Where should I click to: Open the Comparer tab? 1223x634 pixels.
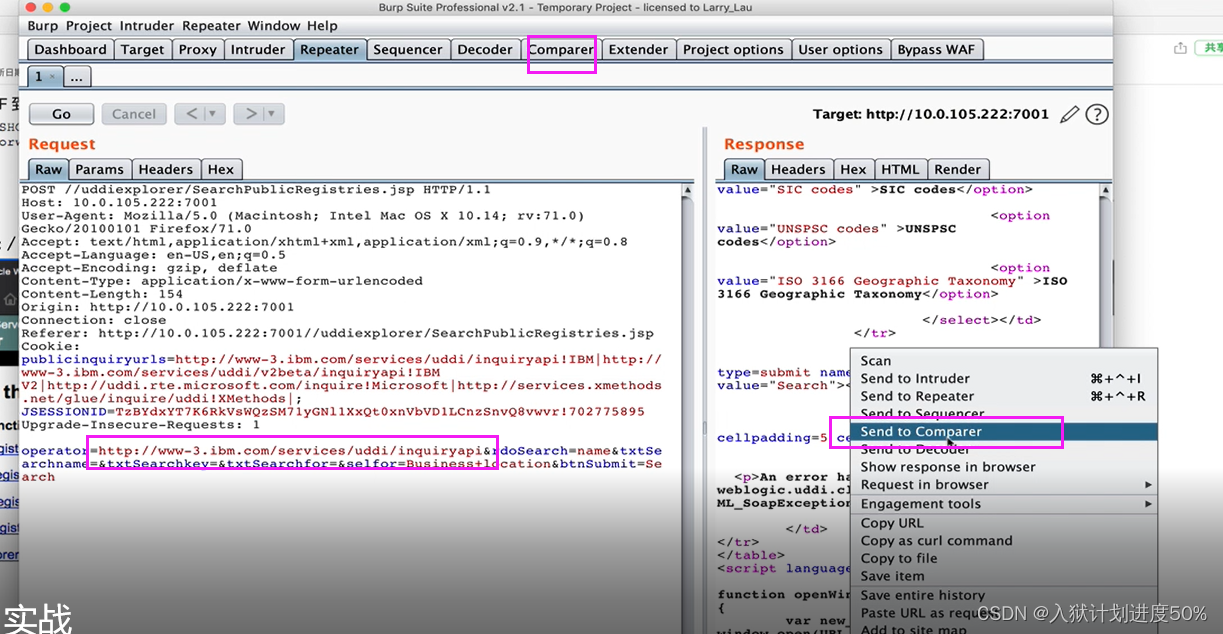[x=561, y=49]
